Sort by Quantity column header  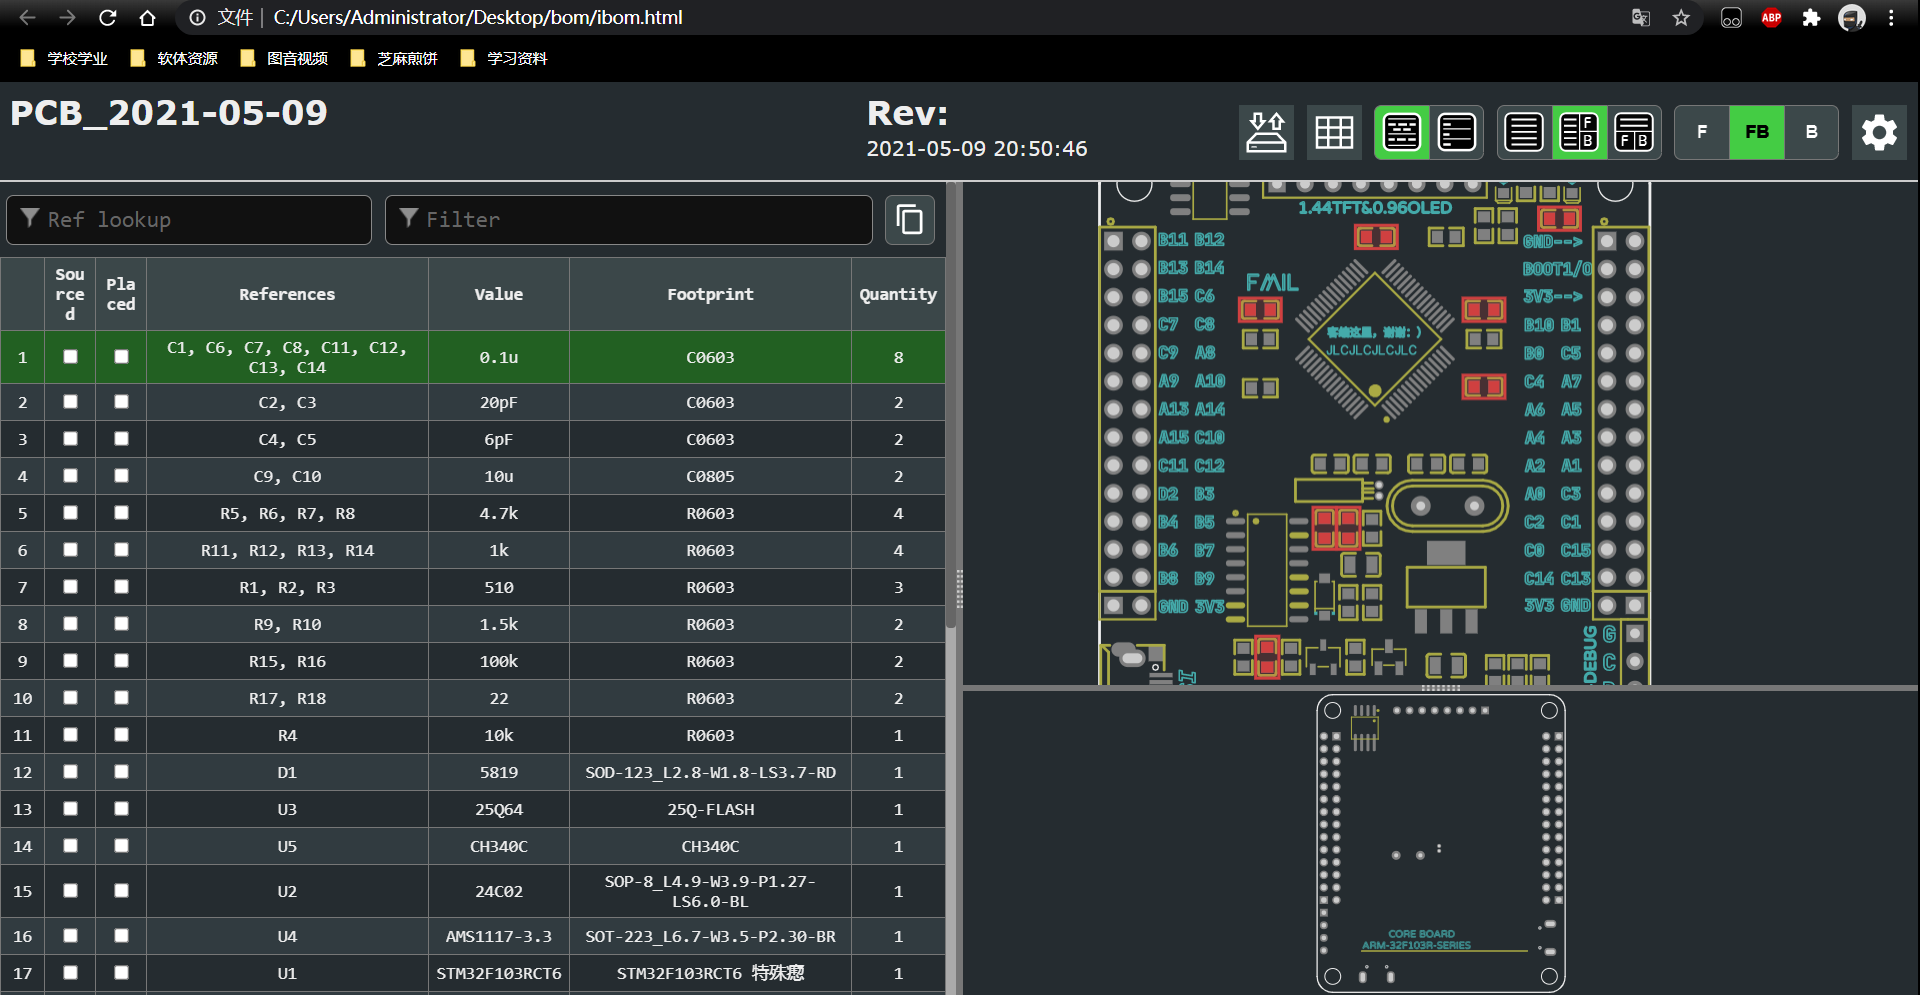[x=898, y=294]
